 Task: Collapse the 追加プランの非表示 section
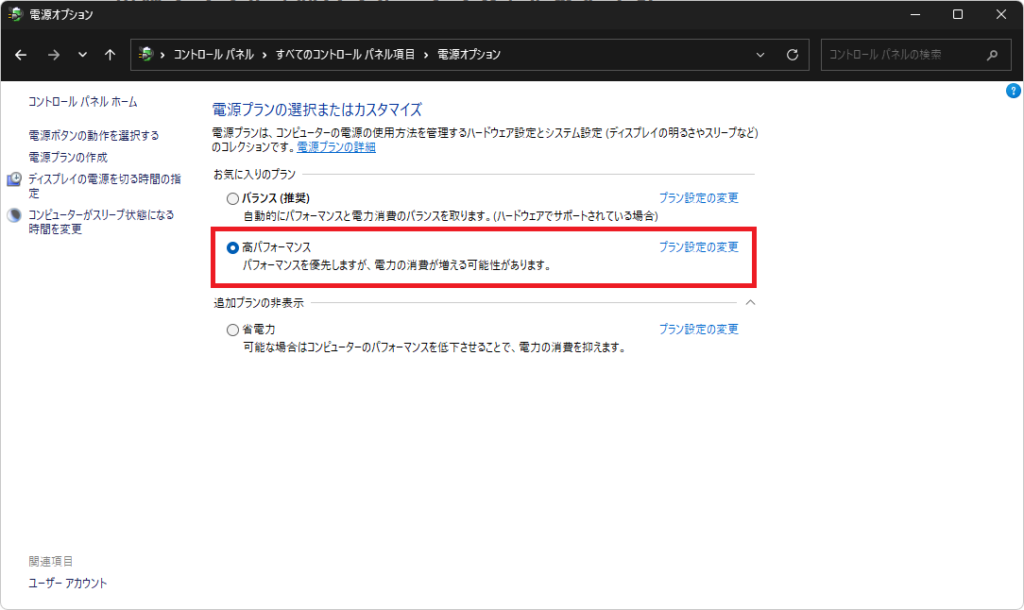tap(750, 302)
